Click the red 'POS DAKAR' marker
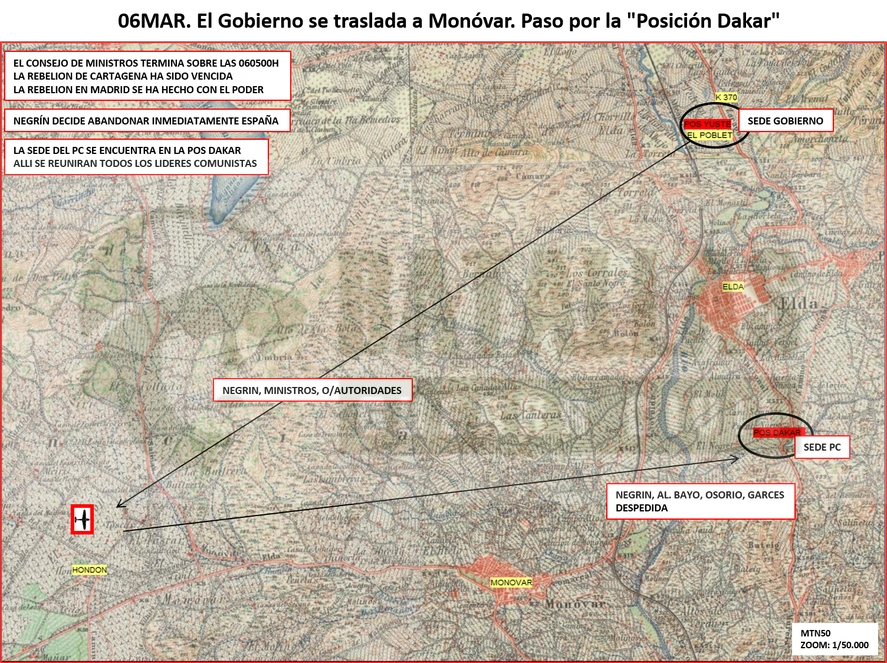 coord(777,433)
